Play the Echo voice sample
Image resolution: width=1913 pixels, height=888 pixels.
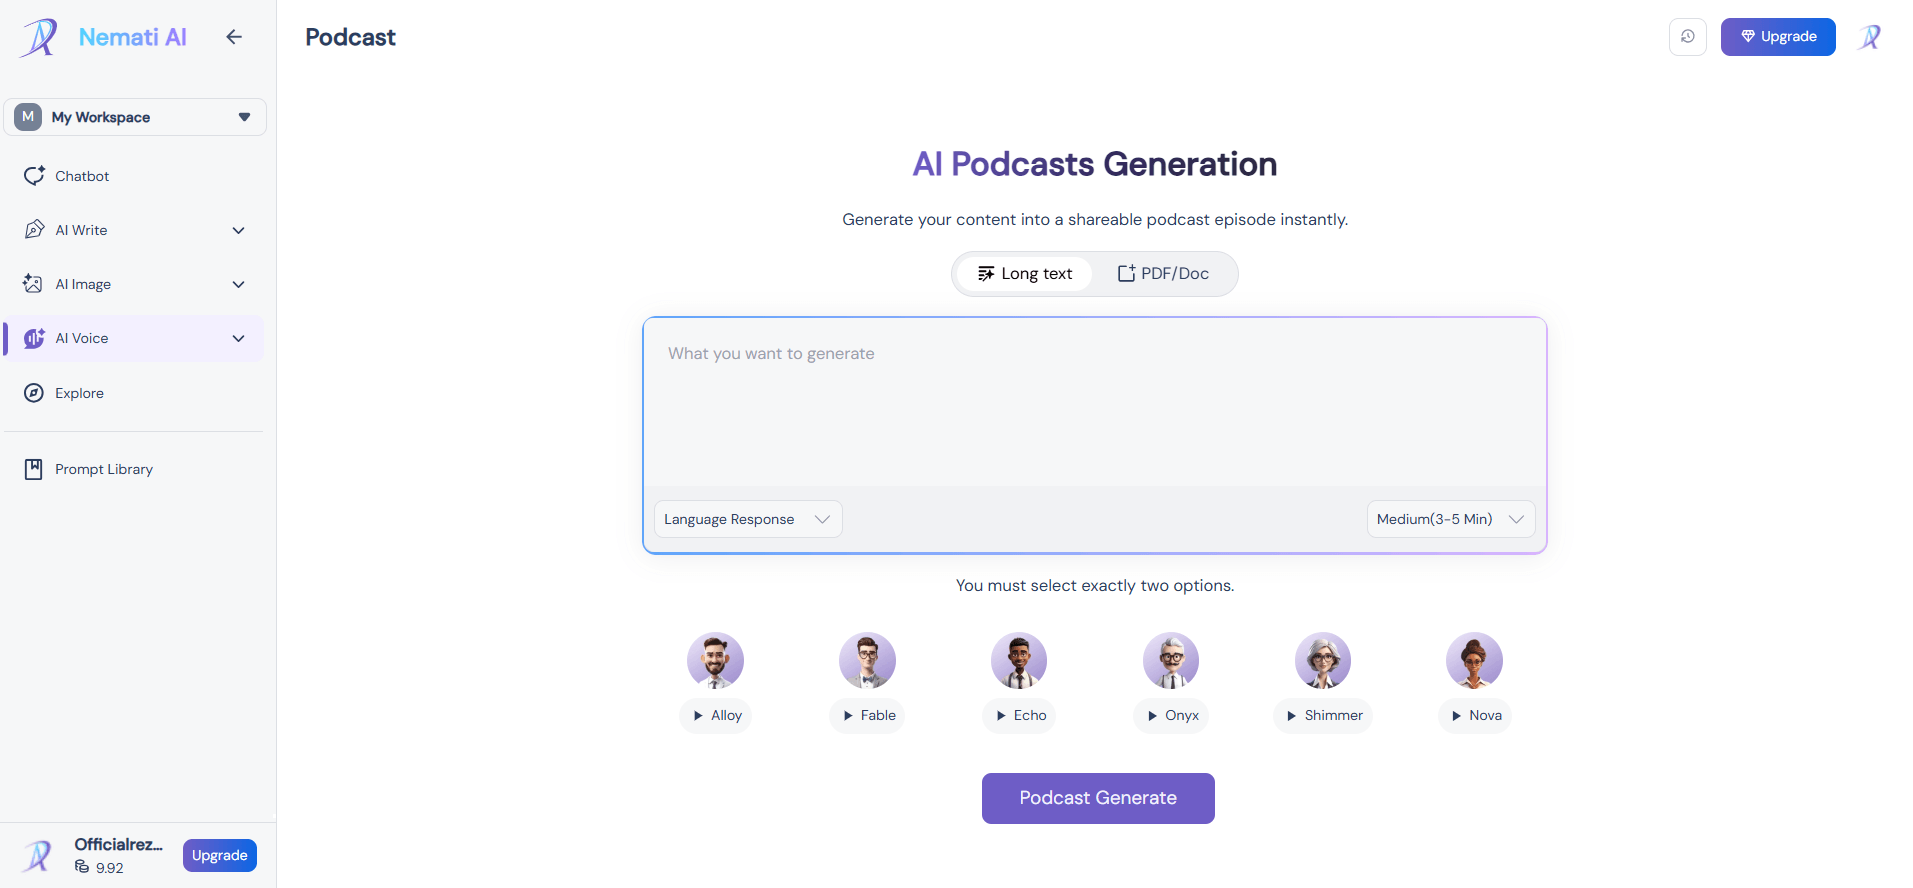coord(1019,716)
